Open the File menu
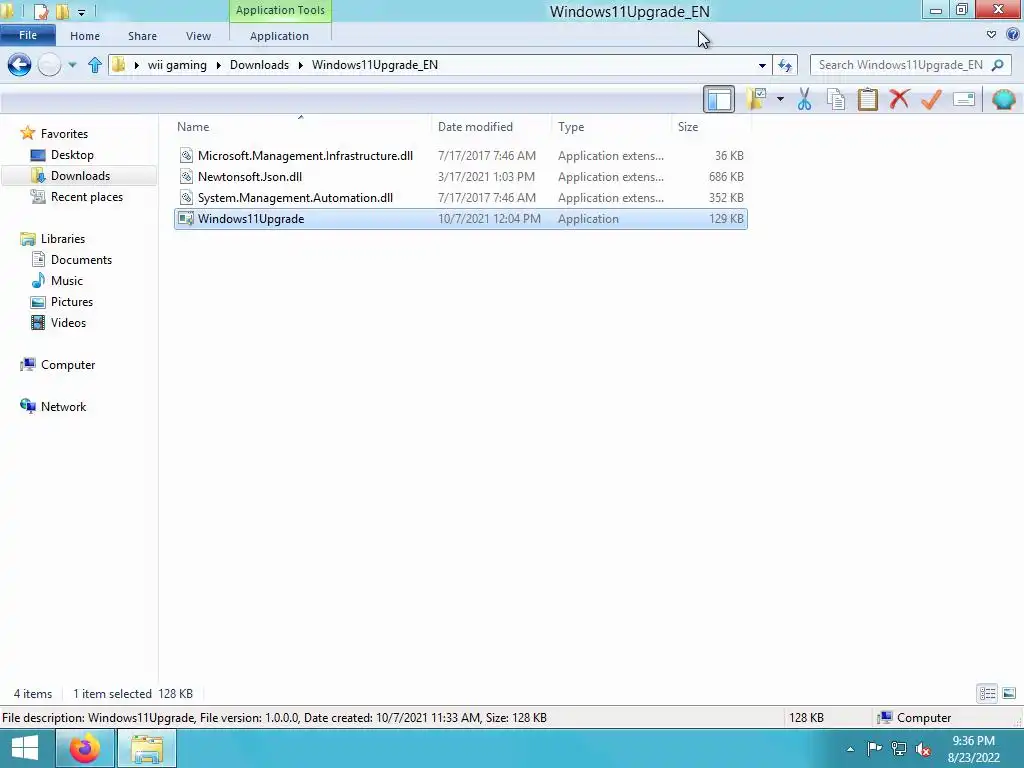The image size is (1024, 768). [27, 35]
